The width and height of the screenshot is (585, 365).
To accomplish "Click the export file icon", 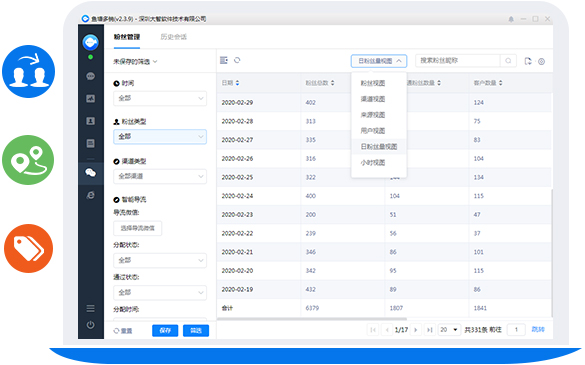I will [528, 61].
